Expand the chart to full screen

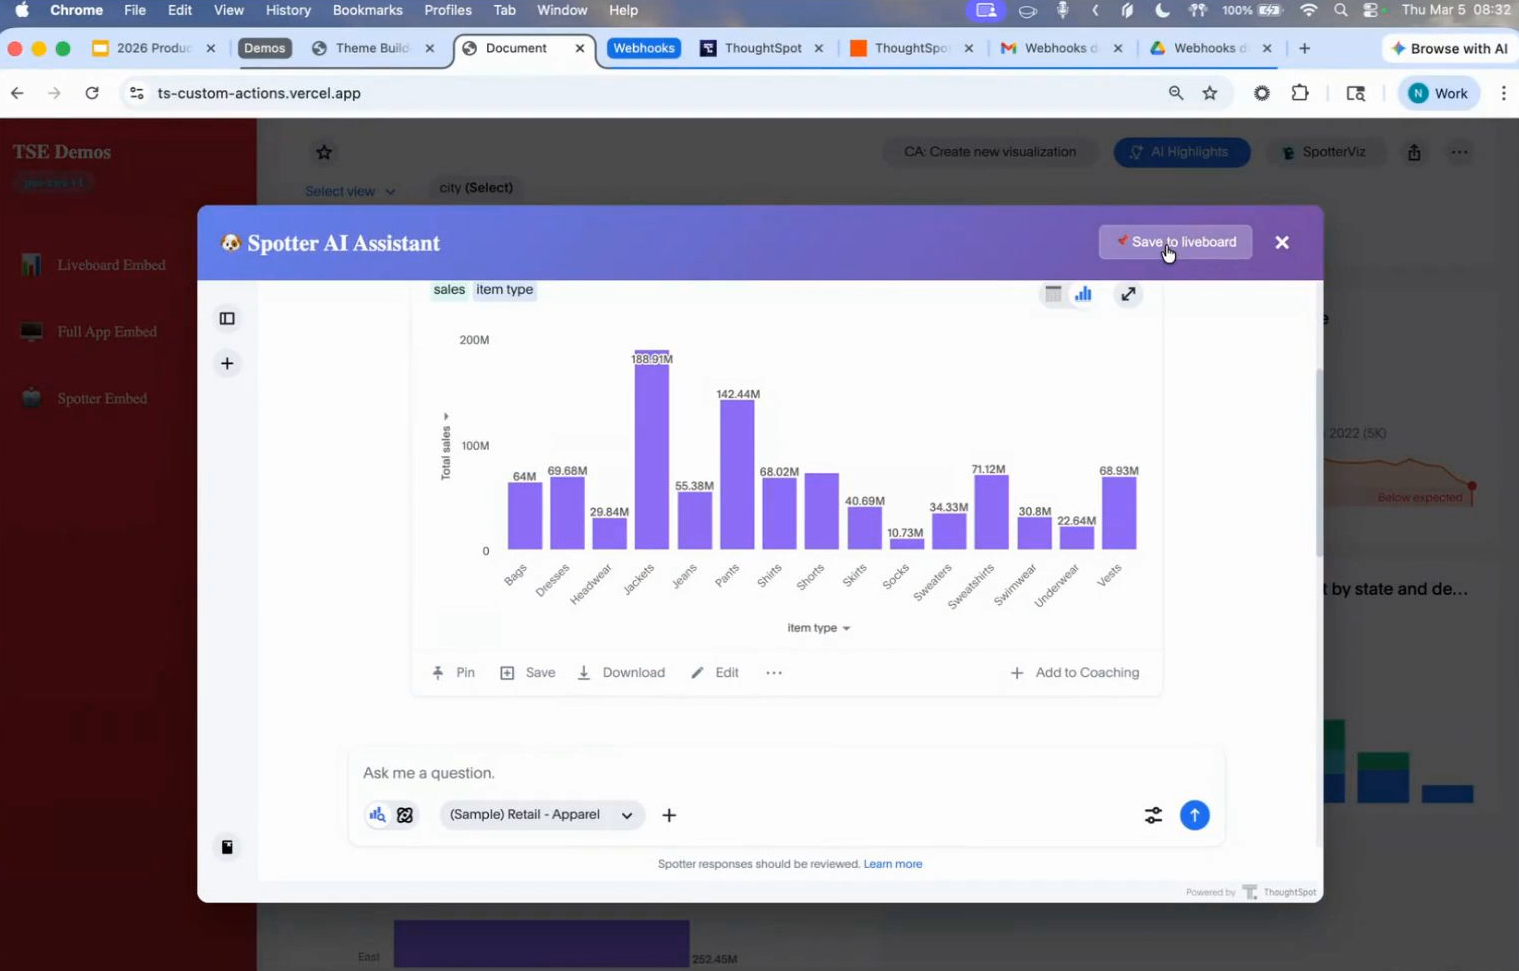click(1128, 294)
